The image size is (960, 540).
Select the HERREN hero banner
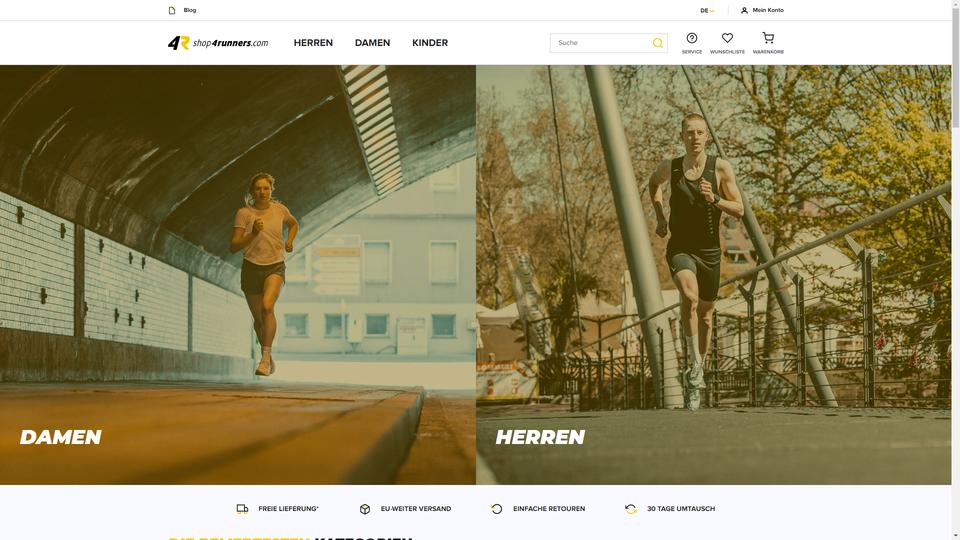(714, 275)
